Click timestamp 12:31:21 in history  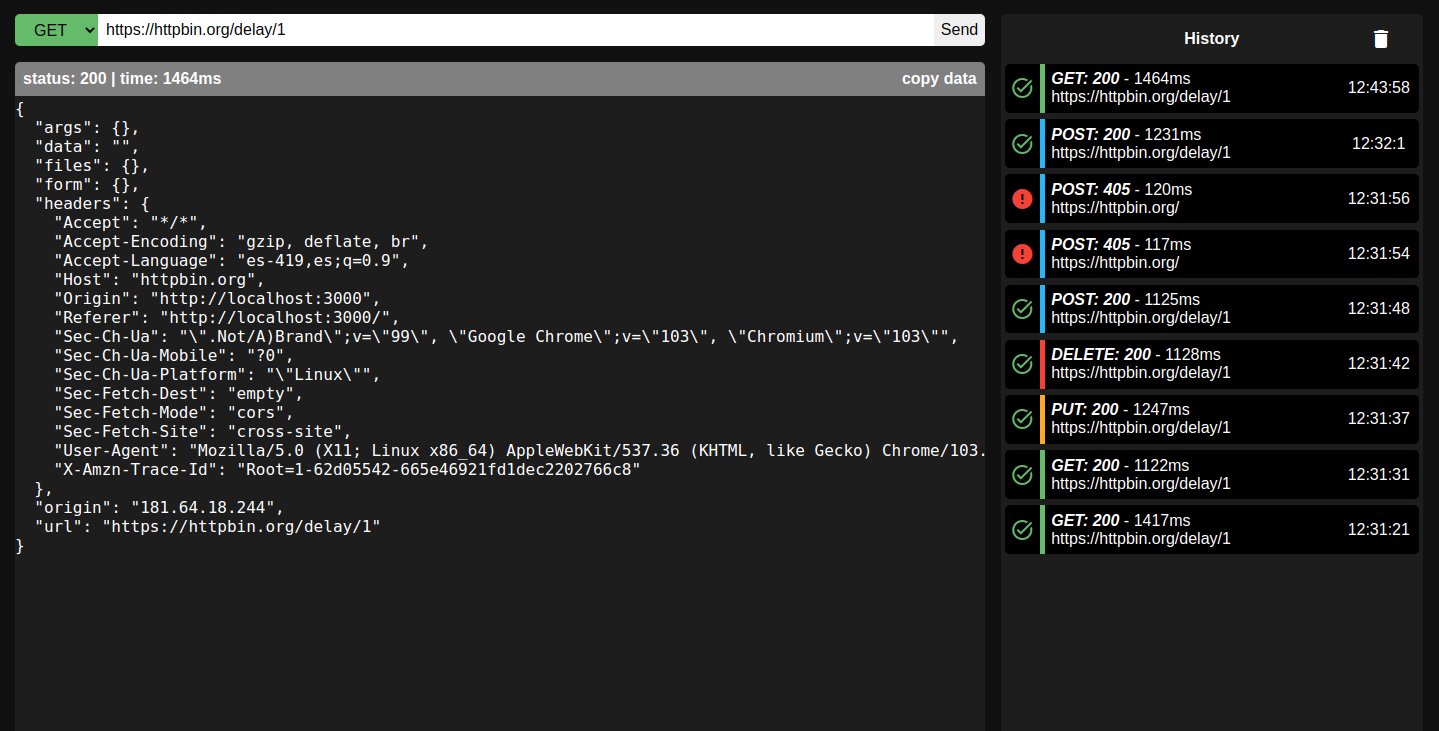pyautogui.click(x=1378, y=529)
